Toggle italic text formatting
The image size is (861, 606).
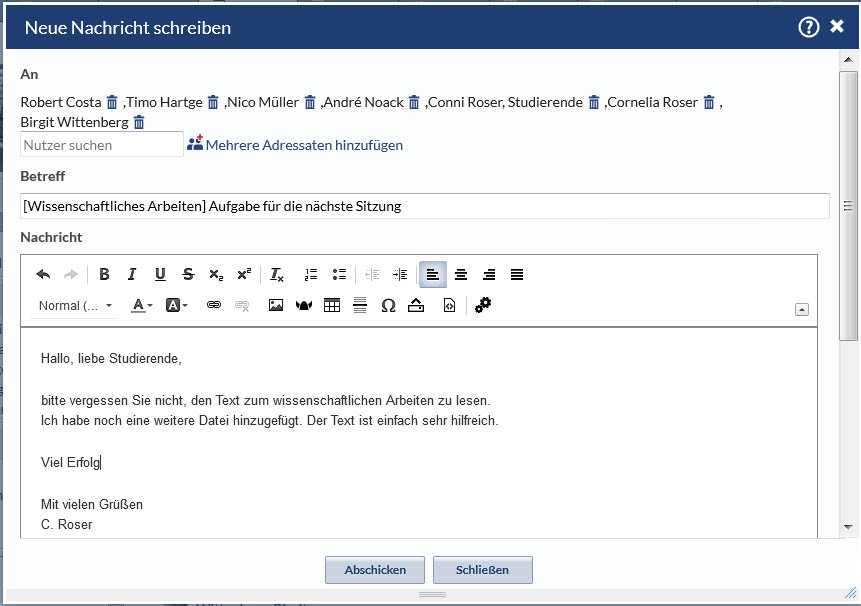(x=132, y=275)
